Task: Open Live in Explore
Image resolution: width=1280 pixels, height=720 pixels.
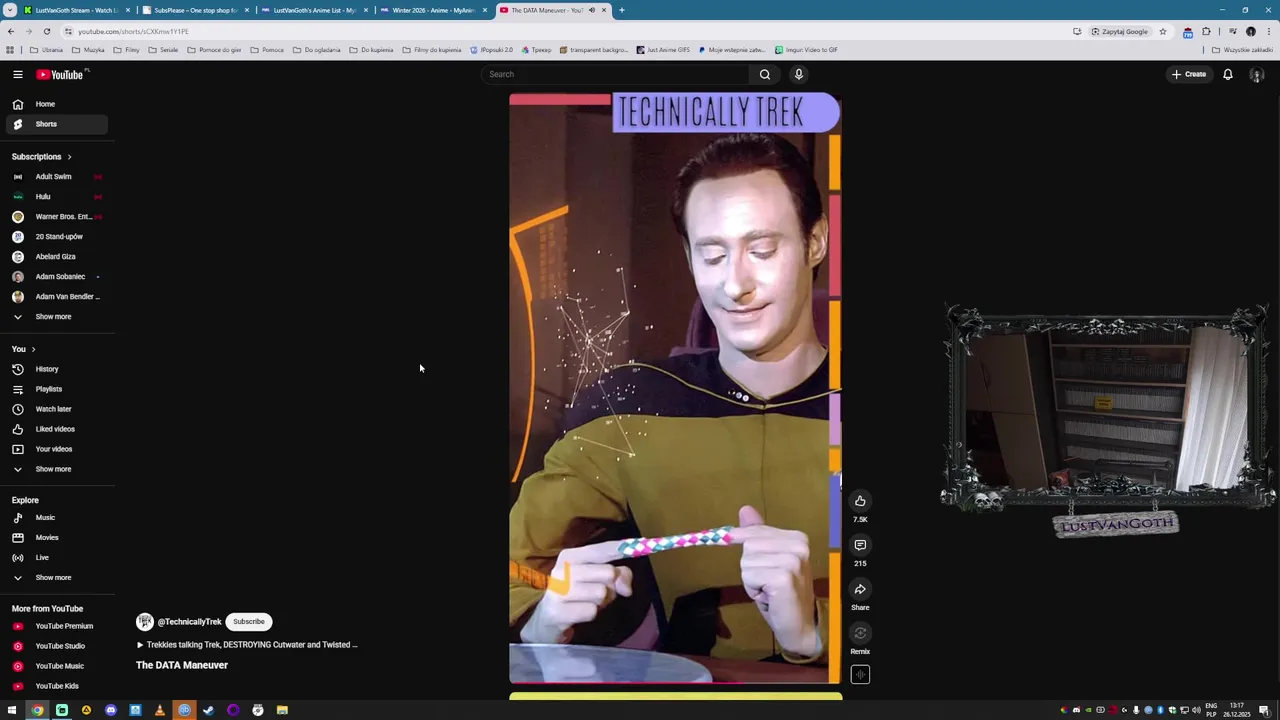Action: [56, 558]
